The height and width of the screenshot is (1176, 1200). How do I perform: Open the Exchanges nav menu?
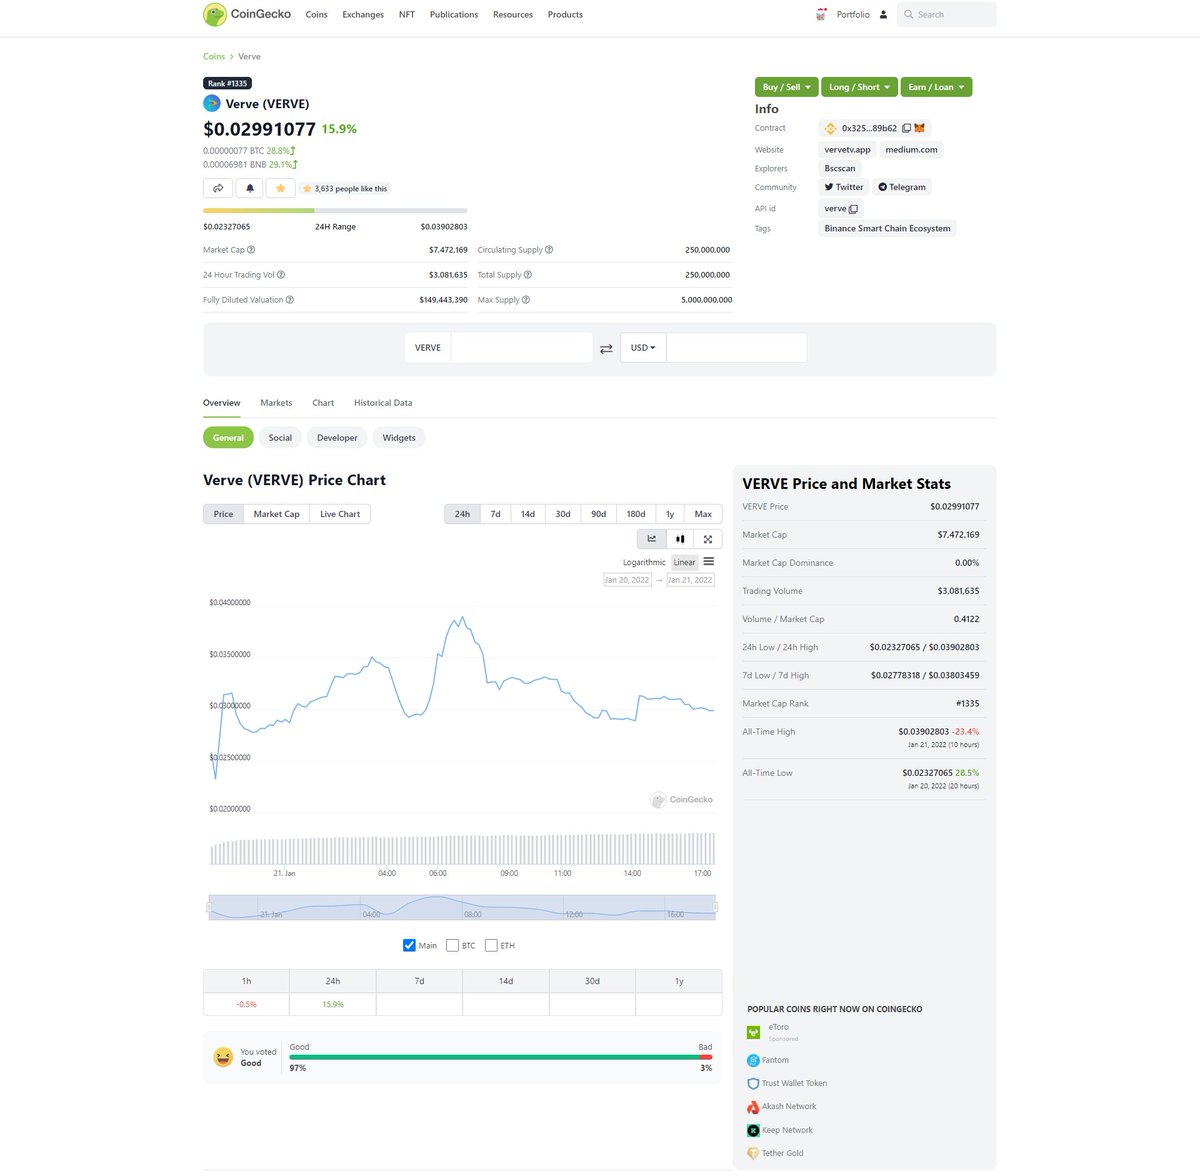[363, 15]
